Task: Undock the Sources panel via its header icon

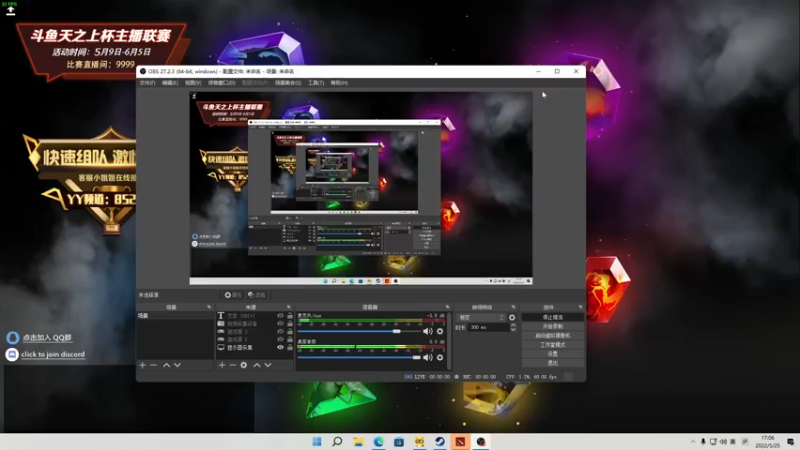Action: [288, 307]
